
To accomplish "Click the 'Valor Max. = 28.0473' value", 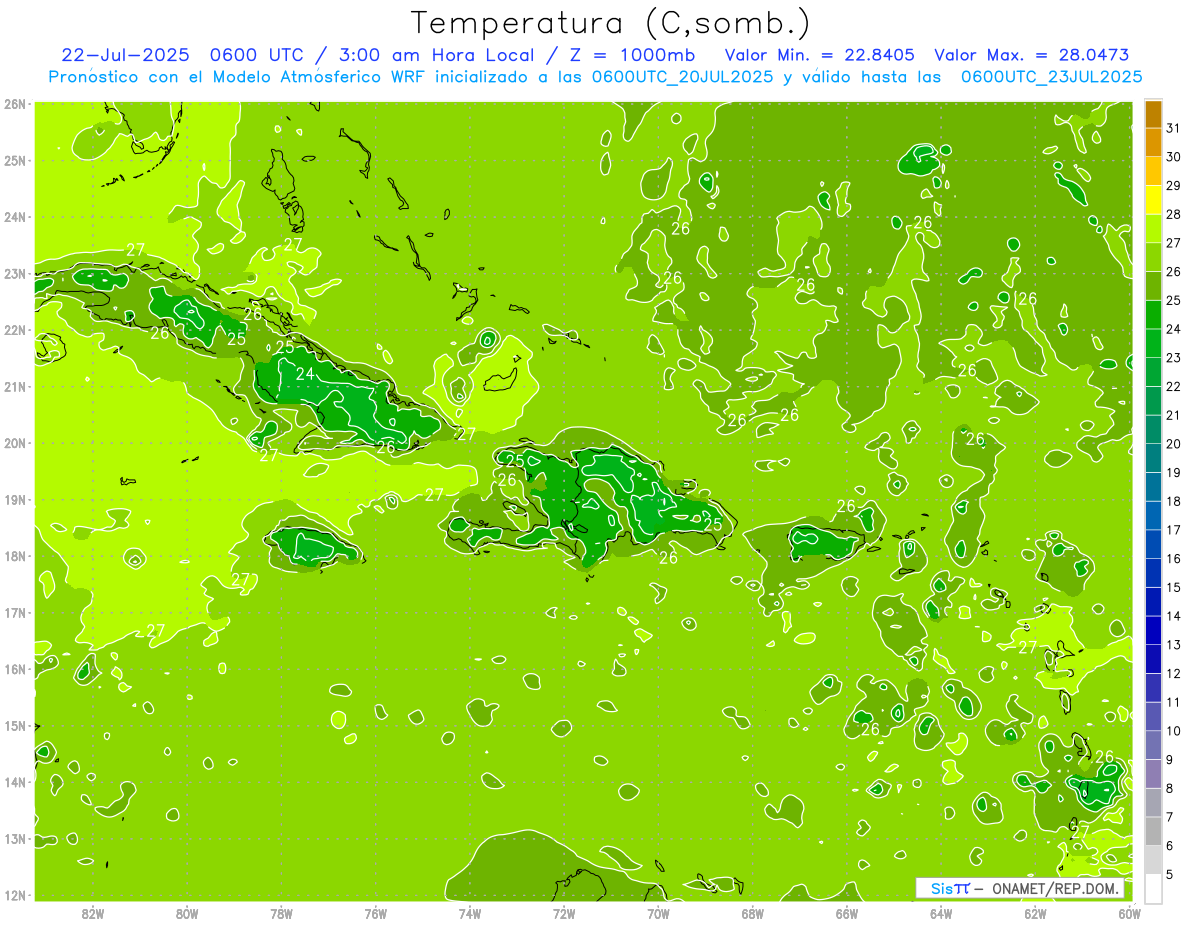I will (x=1031, y=55).
